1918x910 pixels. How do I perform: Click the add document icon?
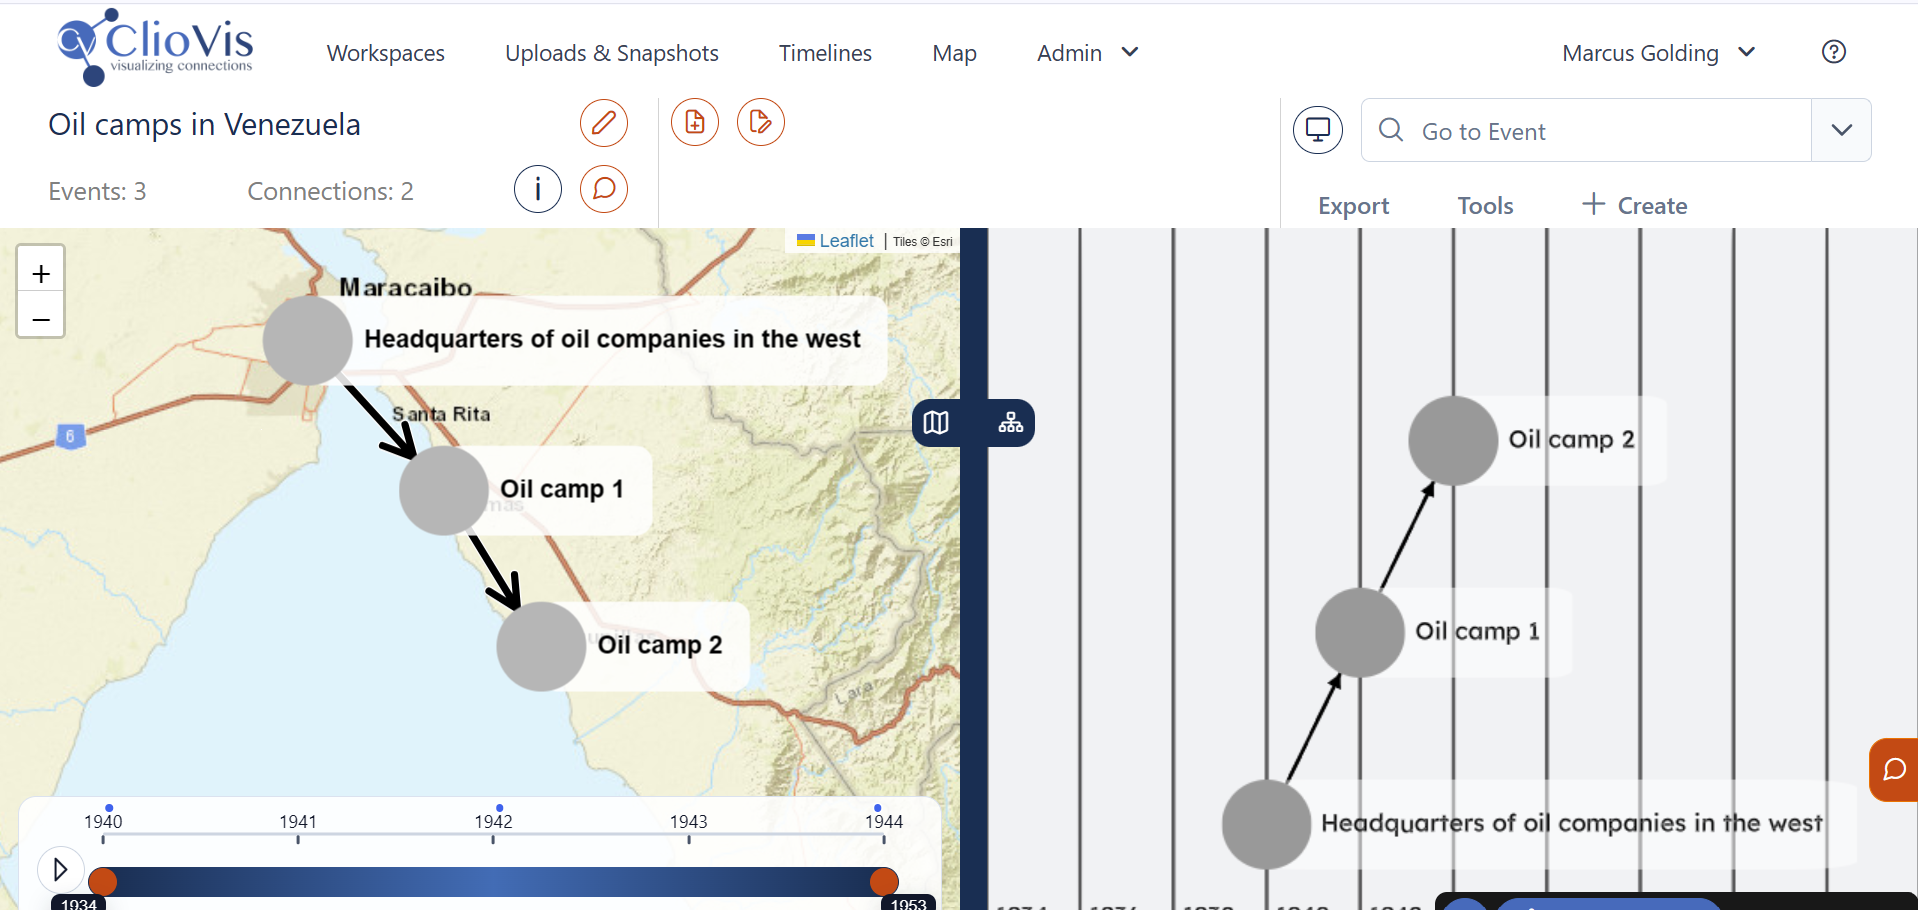click(x=695, y=122)
